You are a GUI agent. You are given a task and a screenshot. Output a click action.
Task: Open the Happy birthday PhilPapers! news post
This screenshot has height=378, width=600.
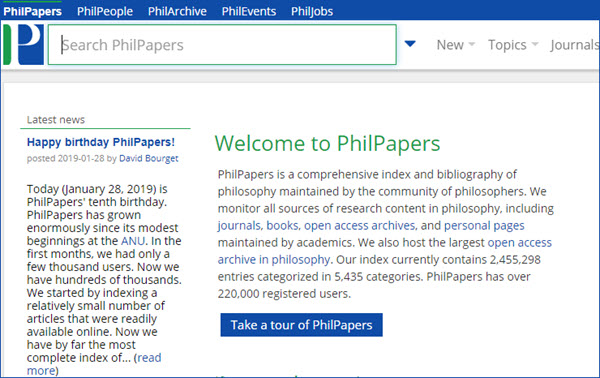pyautogui.click(x=101, y=142)
